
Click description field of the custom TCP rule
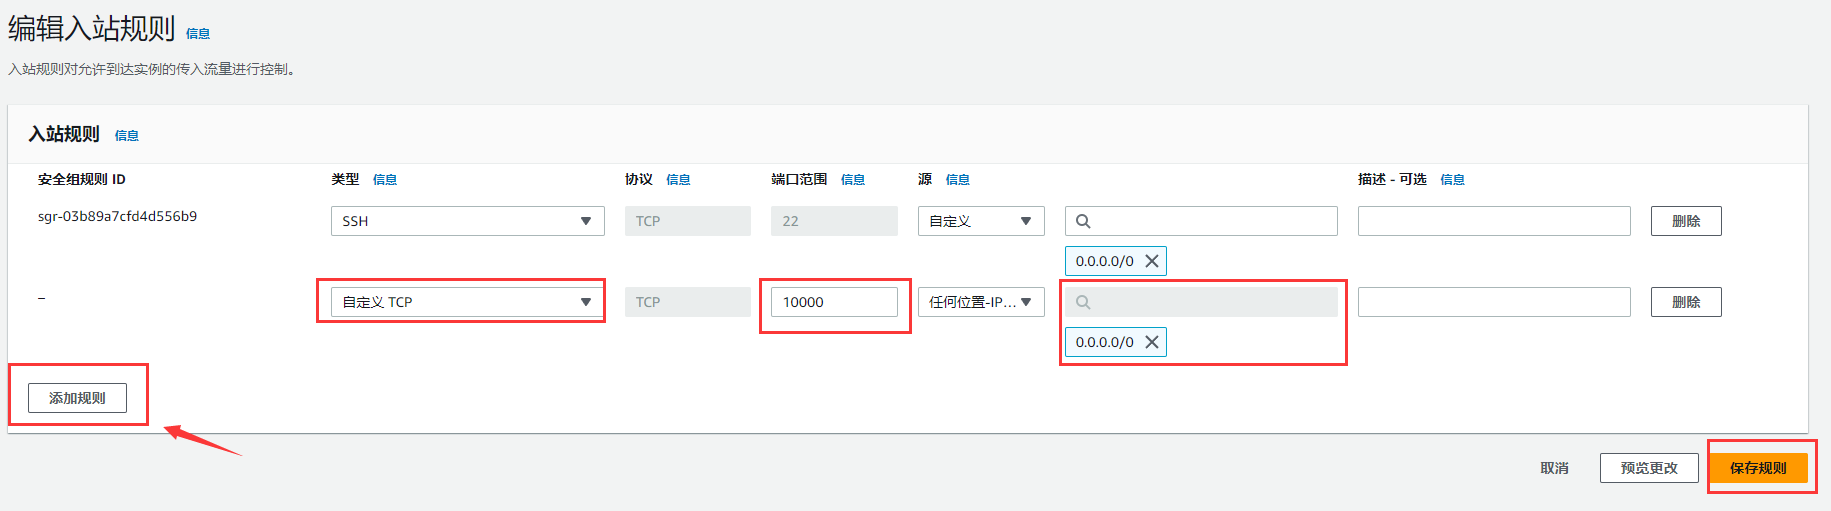pyautogui.click(x=1494, y=302)
